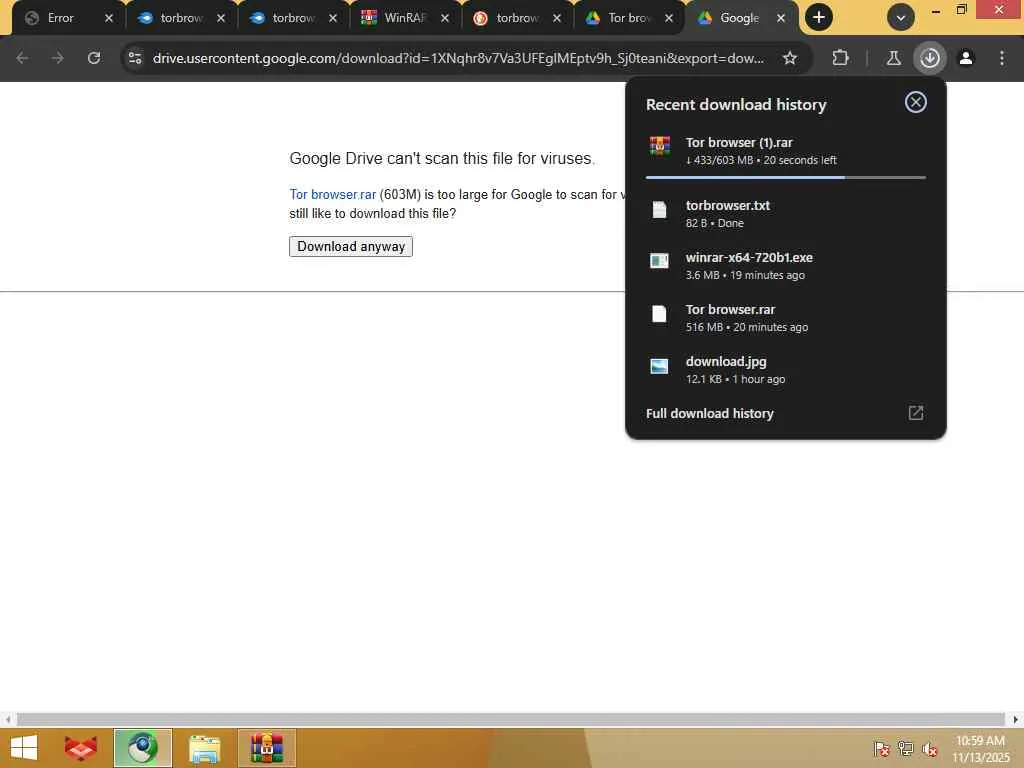Viewport: 1024px width, 768px height.
Task: Click Full download history
Action: pyautogui.click(x=709, y=413)
